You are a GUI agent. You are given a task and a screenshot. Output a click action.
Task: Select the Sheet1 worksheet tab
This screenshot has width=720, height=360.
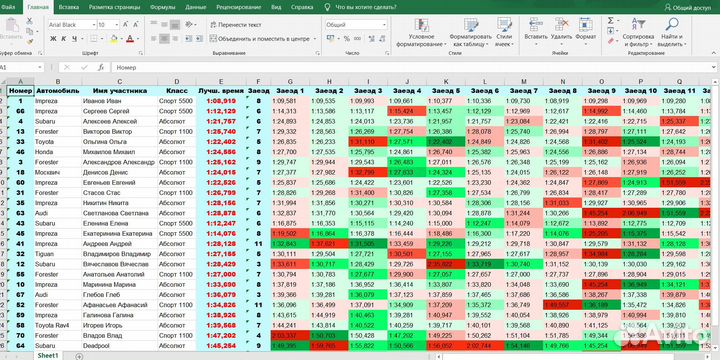tap(48, 356)
